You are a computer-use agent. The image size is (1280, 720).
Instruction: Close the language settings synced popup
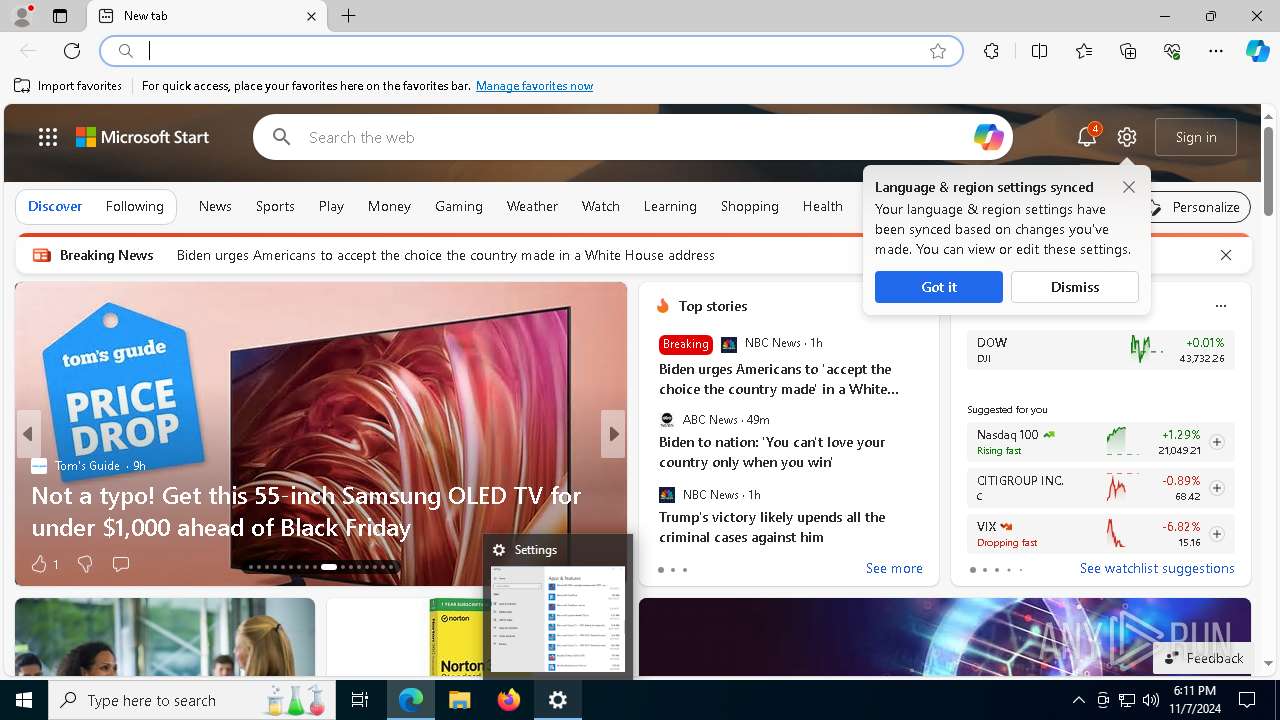coord(1128,187)
